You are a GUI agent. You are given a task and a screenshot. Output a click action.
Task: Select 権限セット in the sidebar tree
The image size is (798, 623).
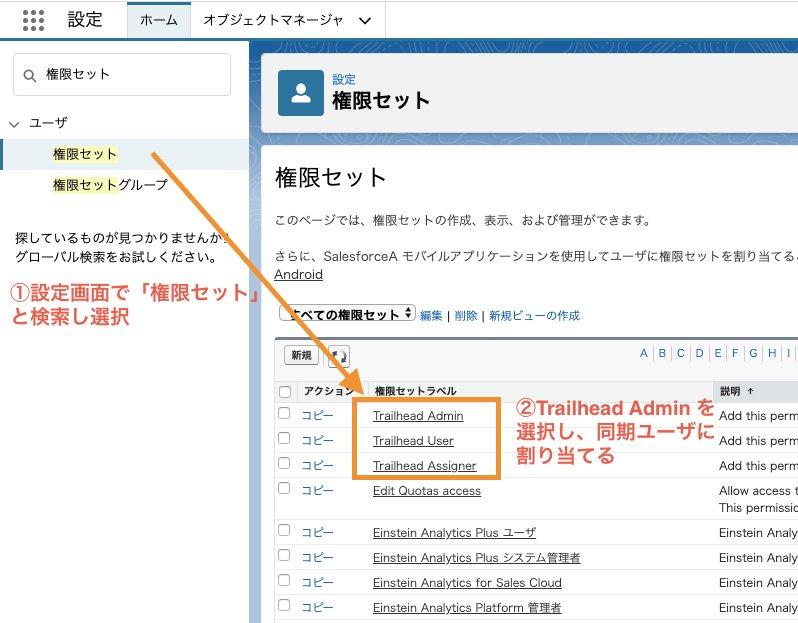[x=85, y=154]
